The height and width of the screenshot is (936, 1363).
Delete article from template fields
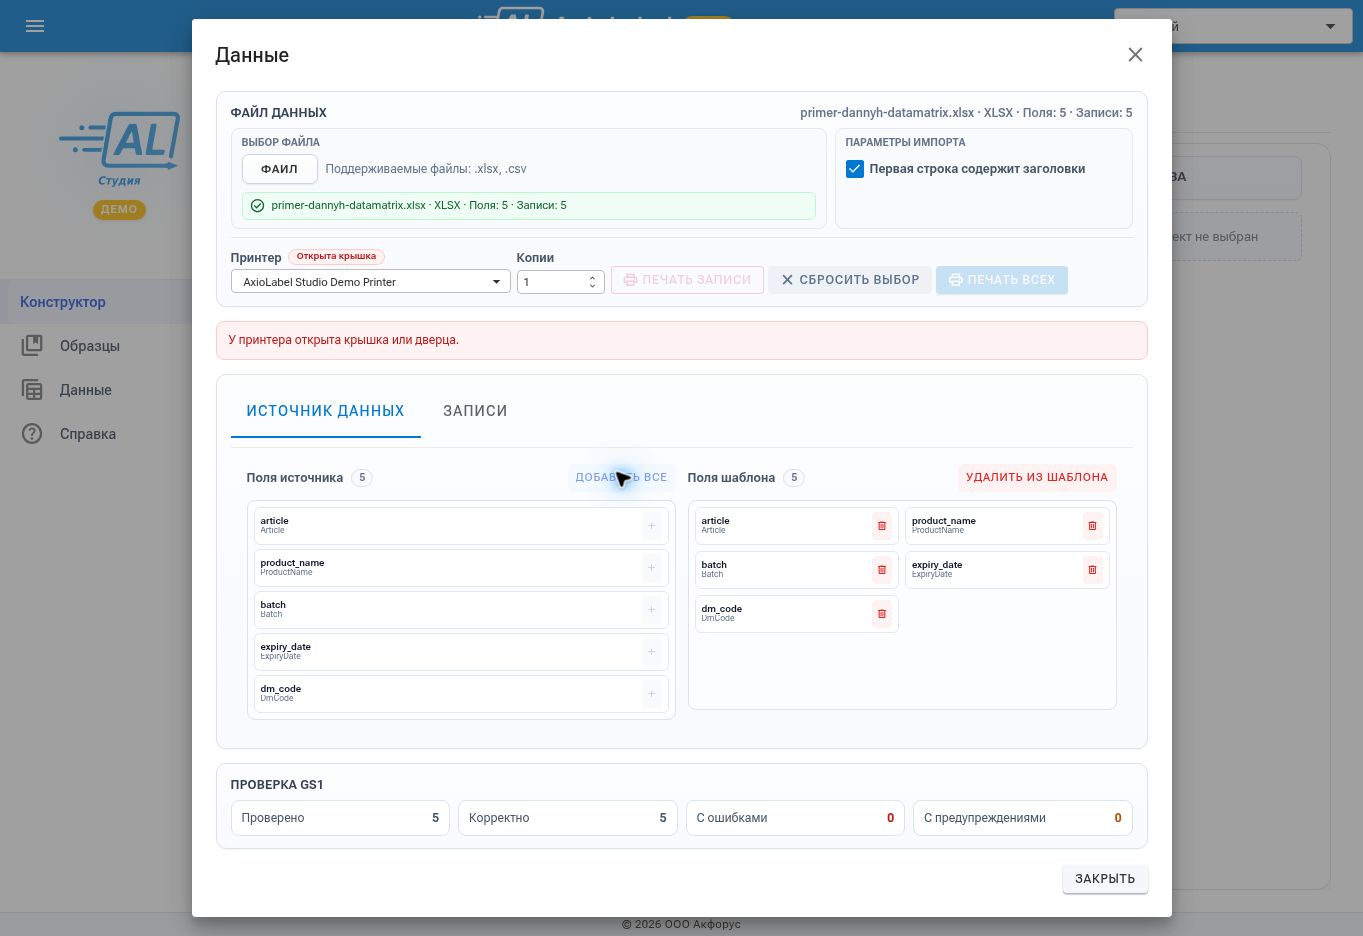click(x=881, y=526)
